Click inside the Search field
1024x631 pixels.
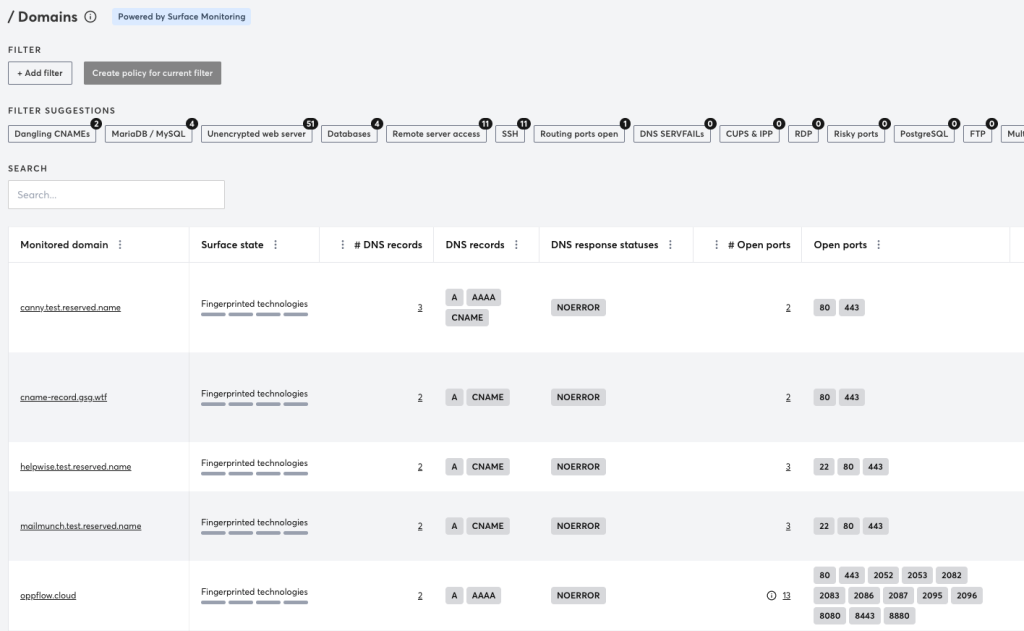tap(115, 194)
